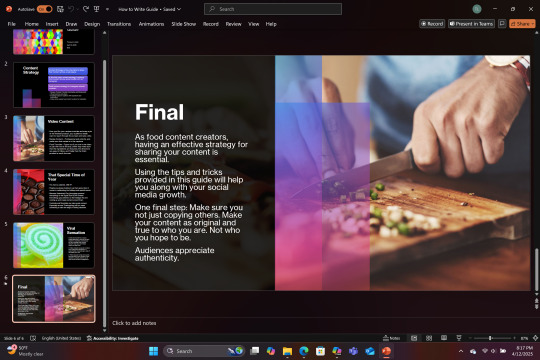
Task: Click the cutting board photo on slide
Action: [x=402, y=173]
